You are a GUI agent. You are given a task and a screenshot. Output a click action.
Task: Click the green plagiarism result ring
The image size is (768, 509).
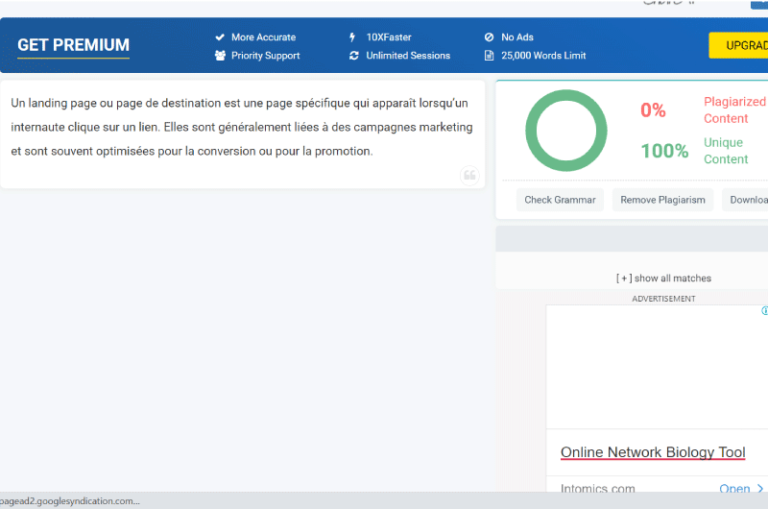[x=566, y=130]
